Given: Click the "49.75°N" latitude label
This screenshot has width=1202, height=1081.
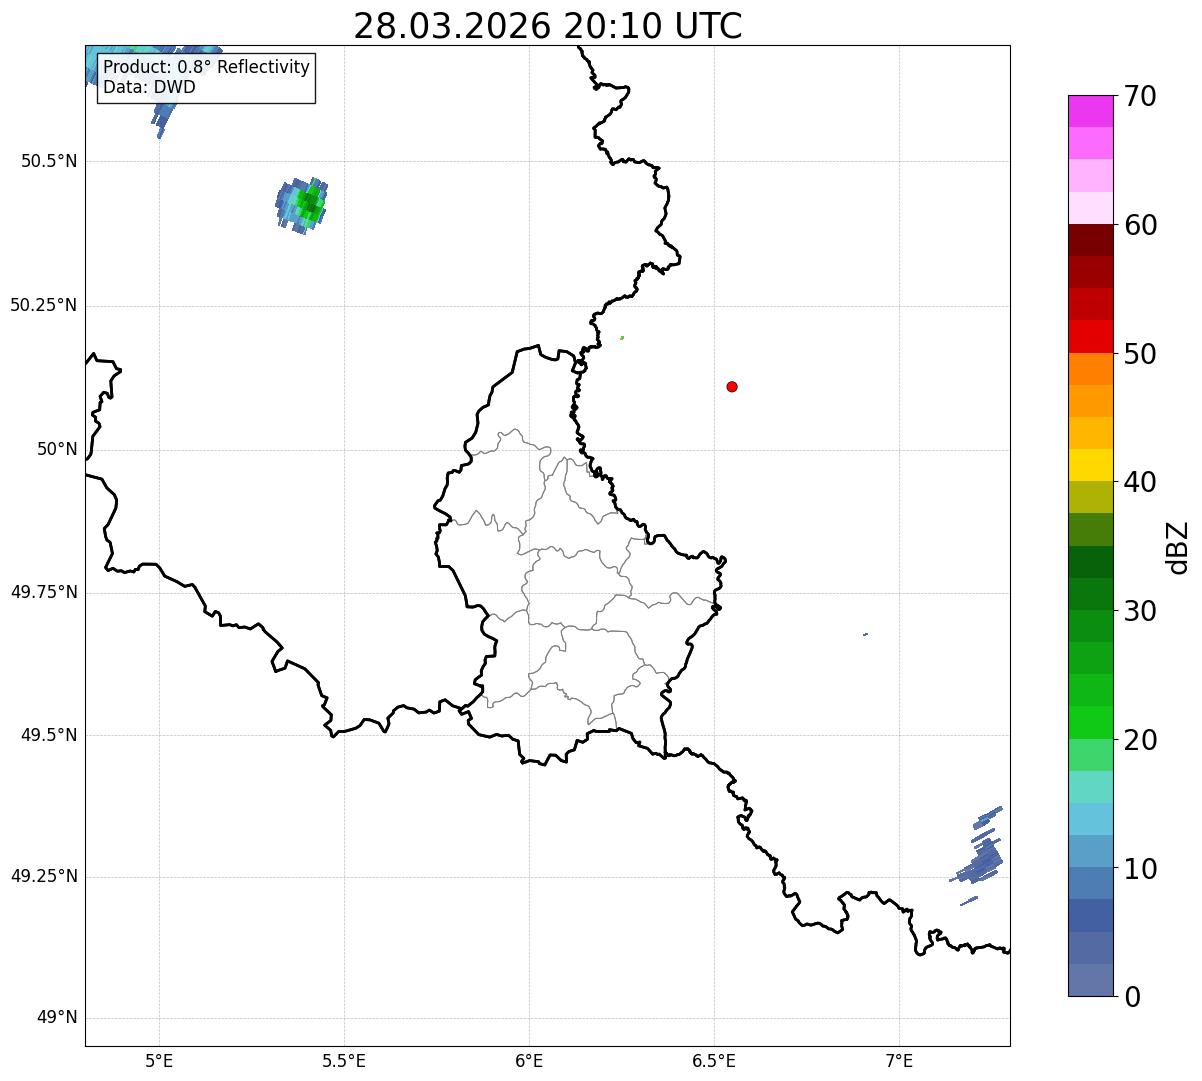Looking at the screenshot, I should coord(43,592).
